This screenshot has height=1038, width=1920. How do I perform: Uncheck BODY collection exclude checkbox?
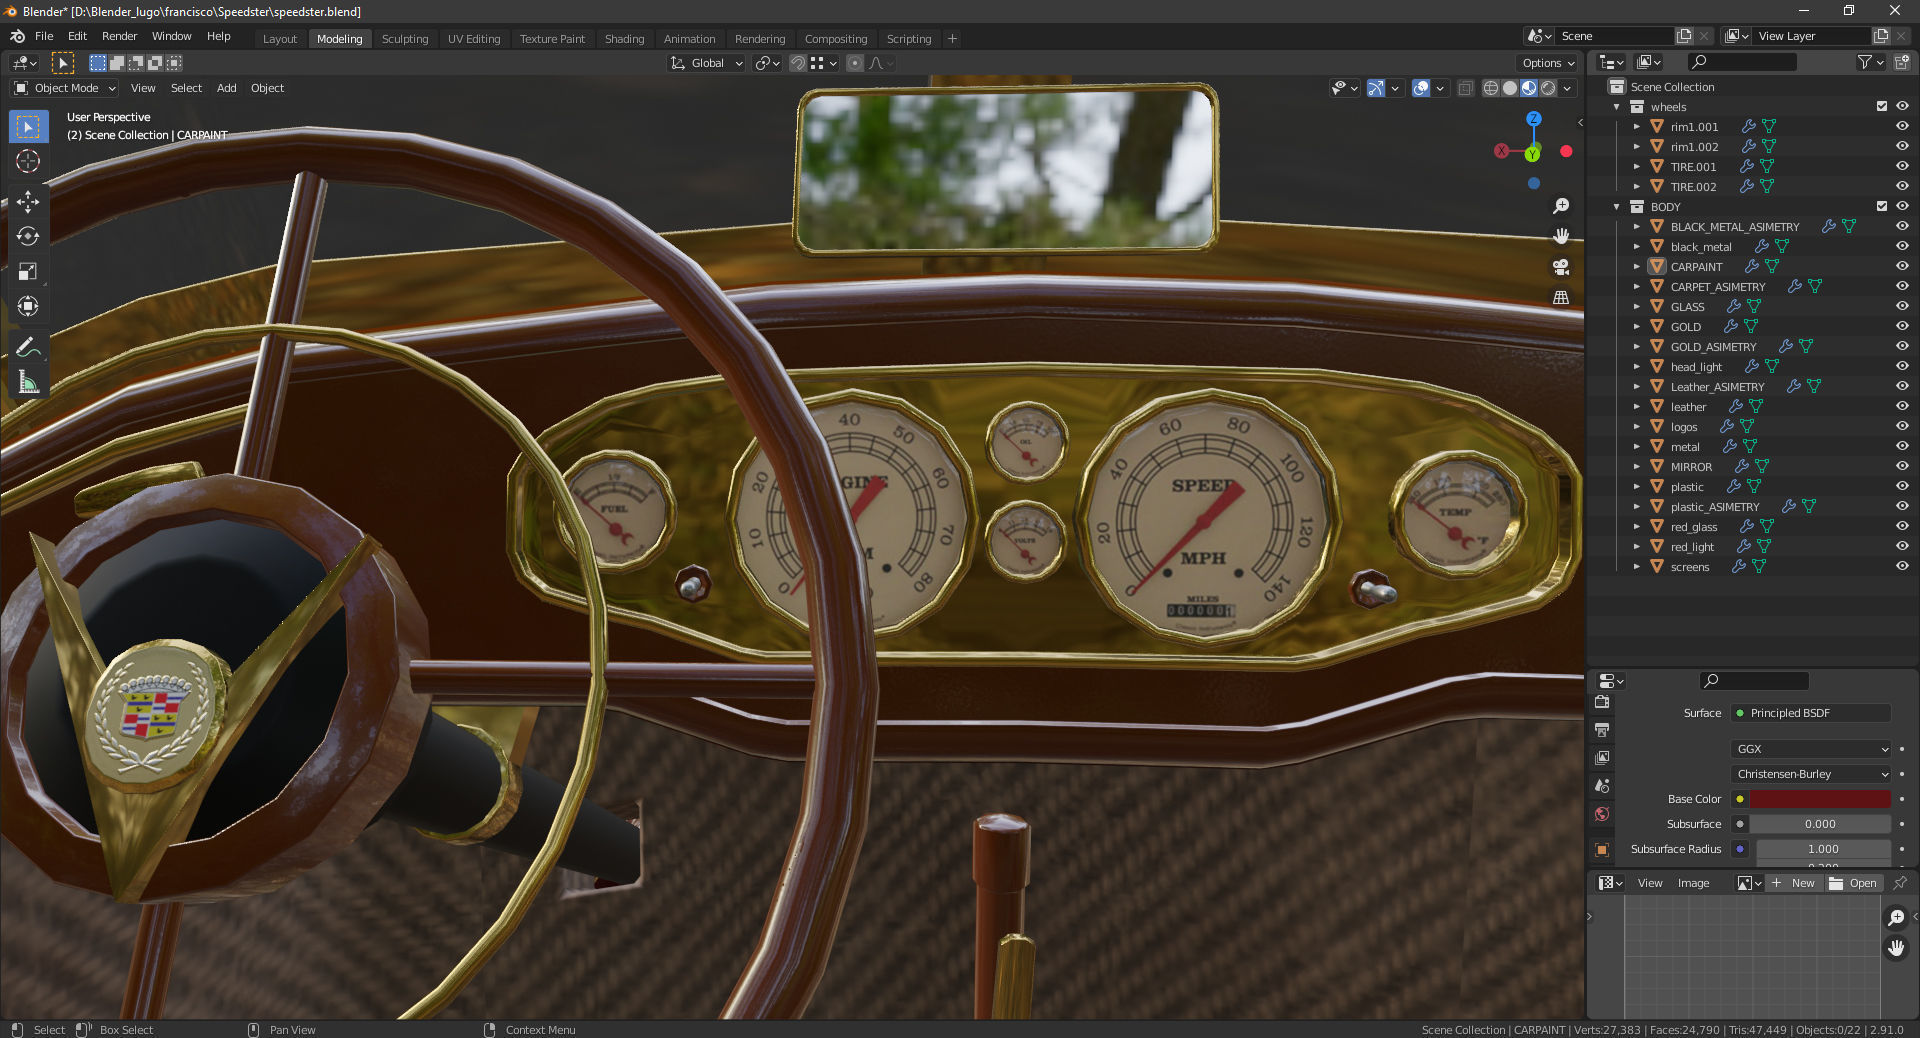click(x=1882, y=206)
